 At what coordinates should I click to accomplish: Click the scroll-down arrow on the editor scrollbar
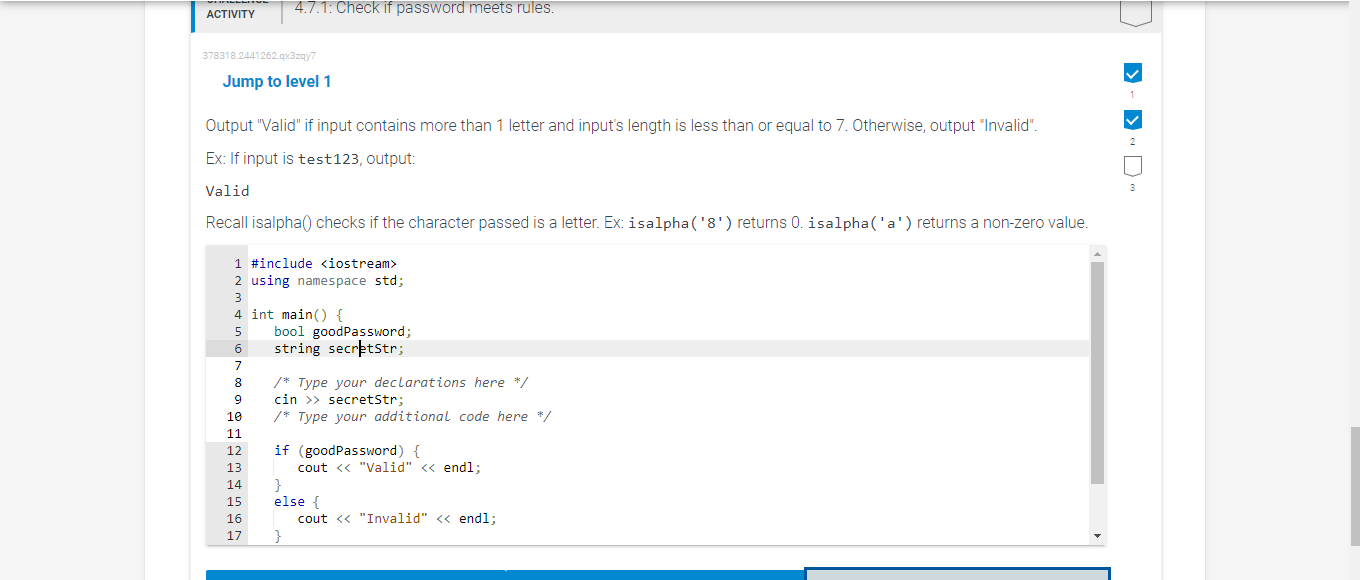coord(1097,534)
